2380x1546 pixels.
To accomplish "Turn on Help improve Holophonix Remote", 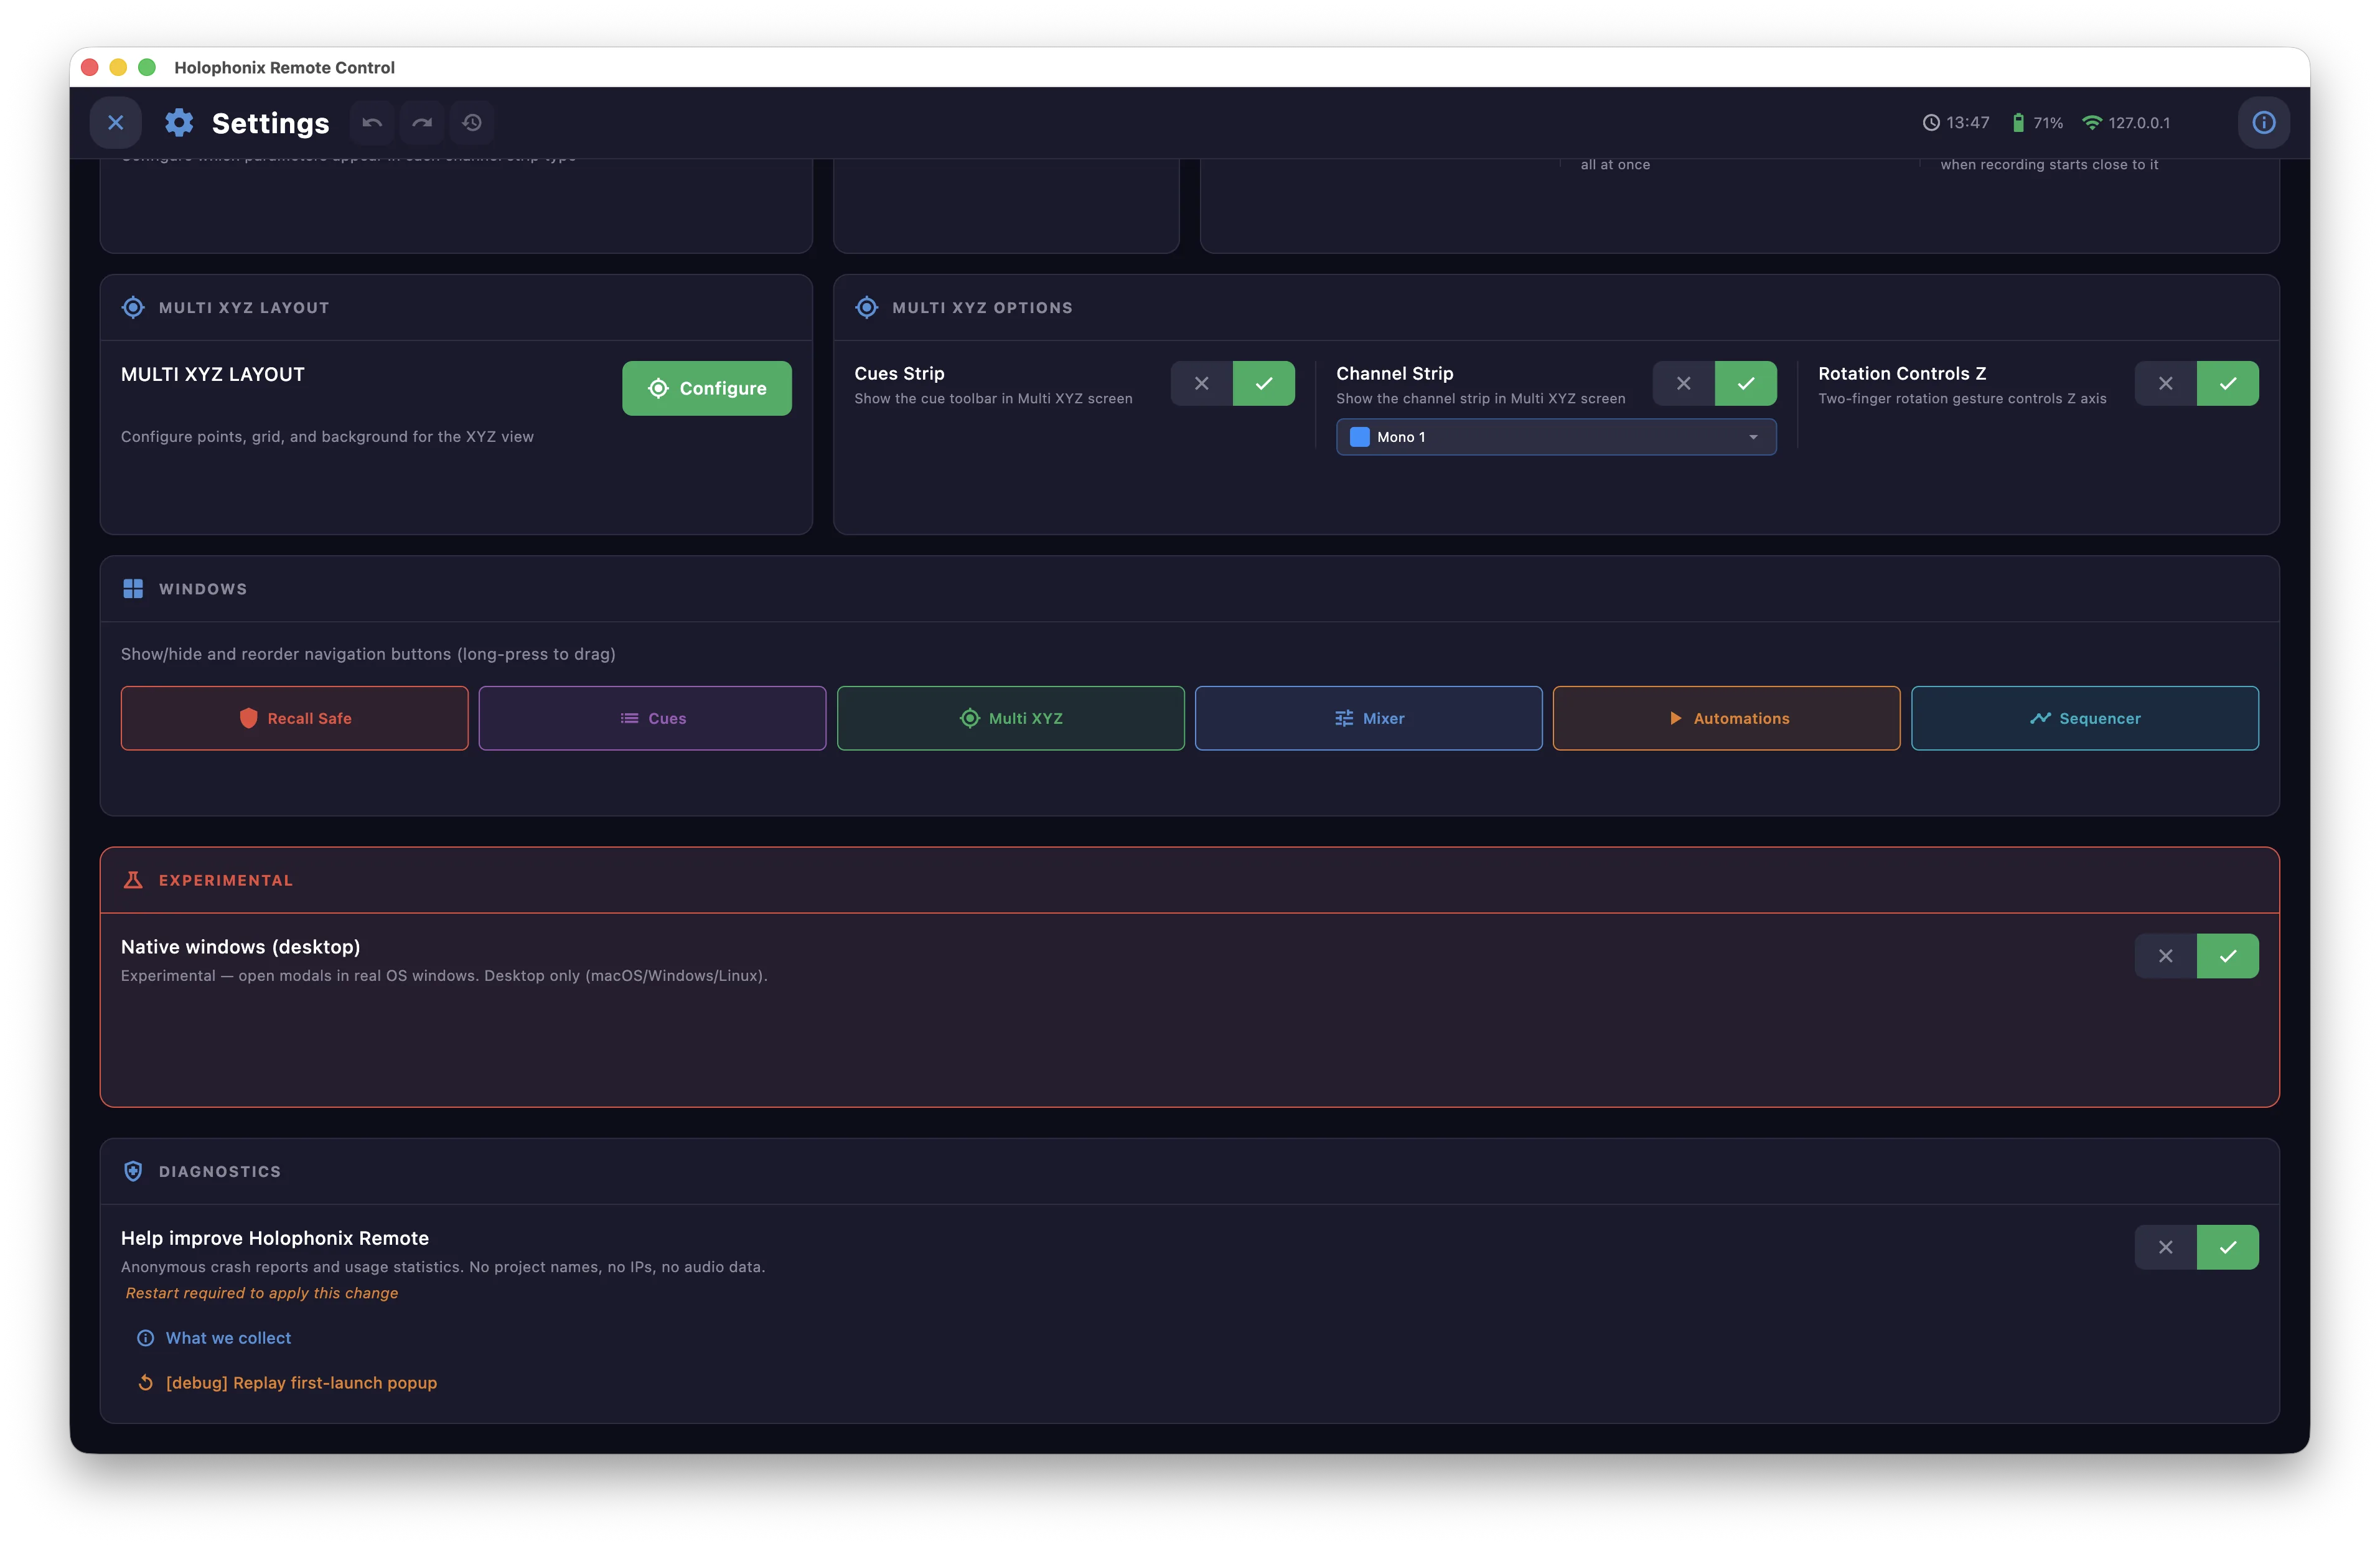I will (x=2227, y=1247).
